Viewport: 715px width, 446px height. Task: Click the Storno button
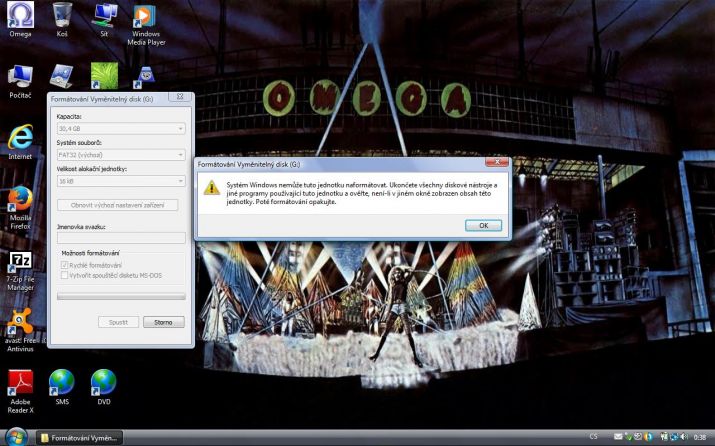(x=164, y=322)
